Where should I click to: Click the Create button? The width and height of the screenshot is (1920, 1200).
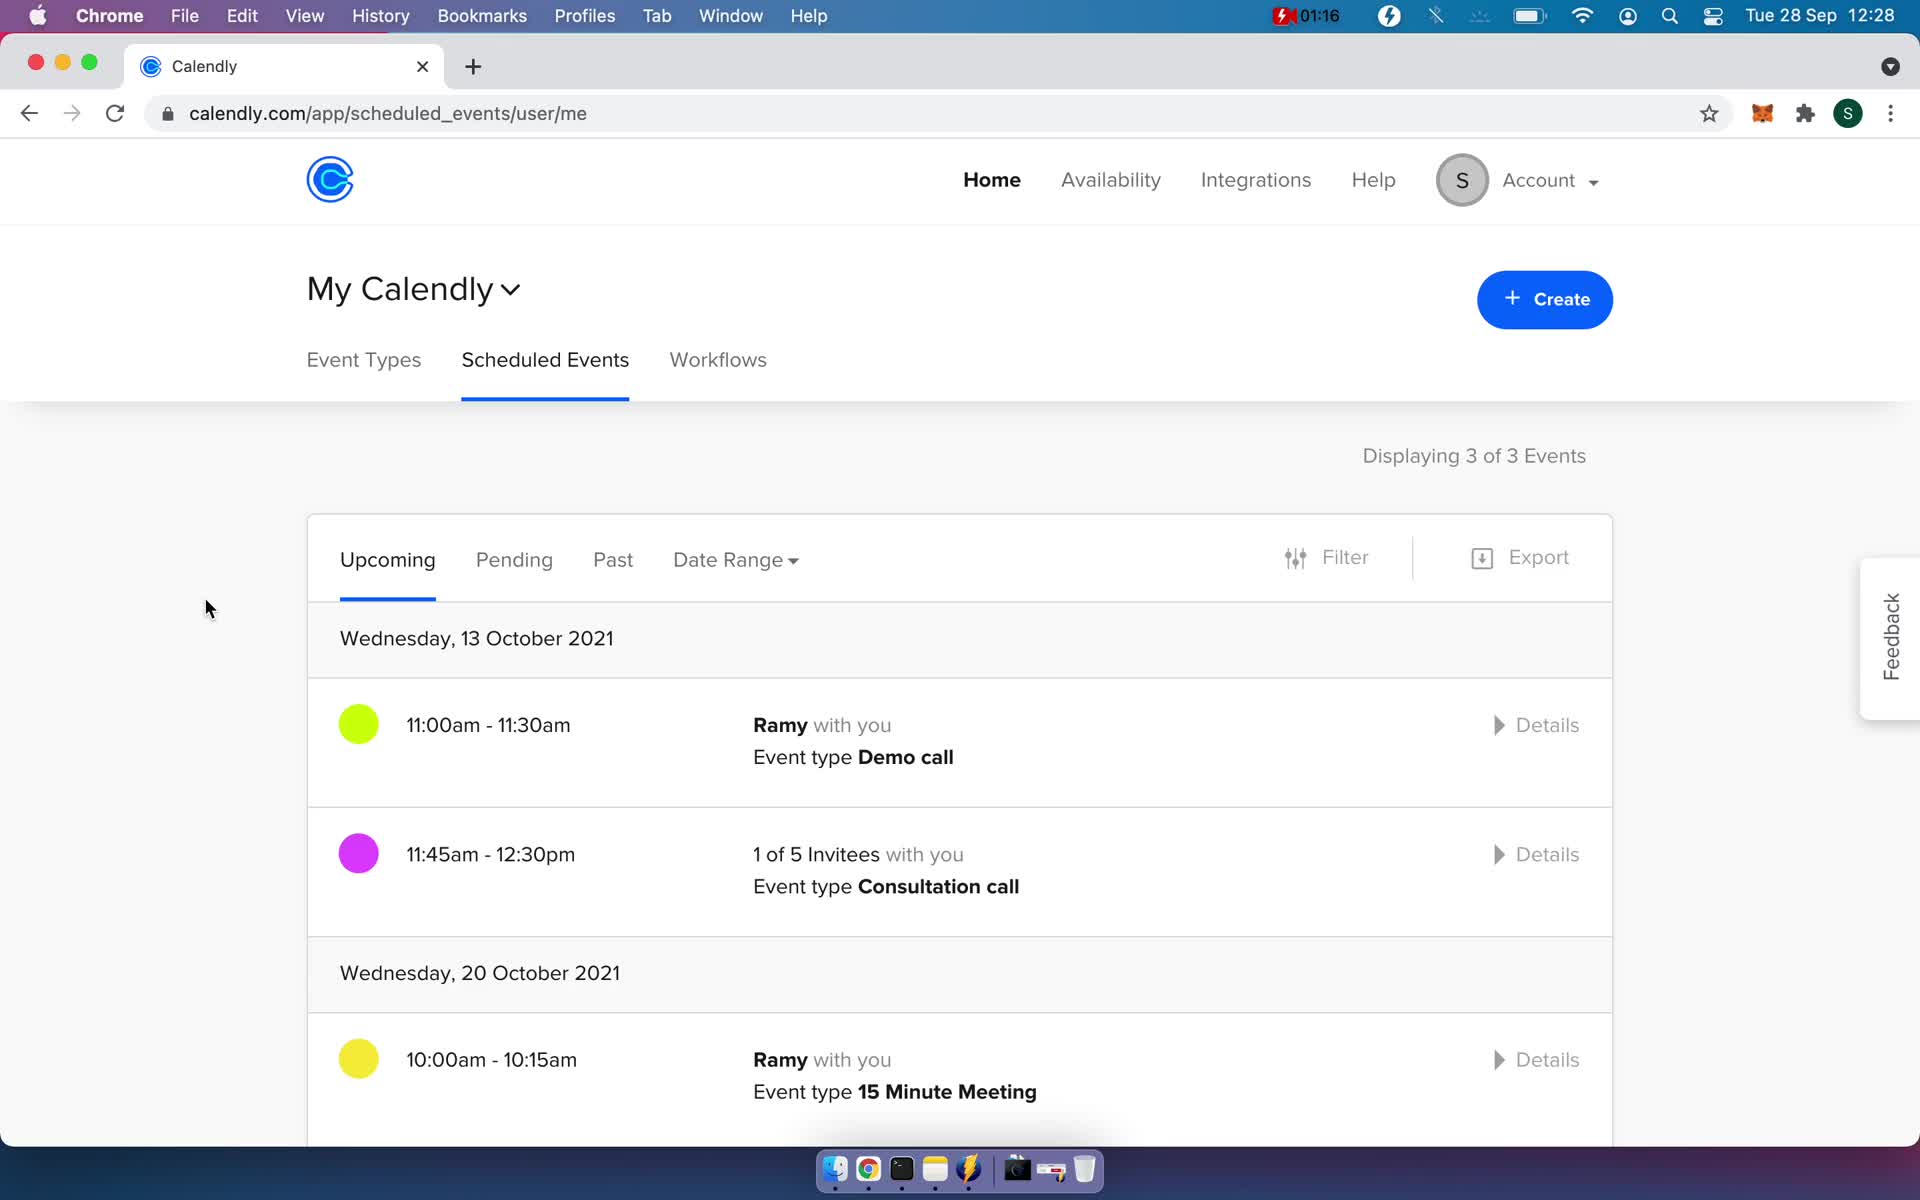point(1545,300)
